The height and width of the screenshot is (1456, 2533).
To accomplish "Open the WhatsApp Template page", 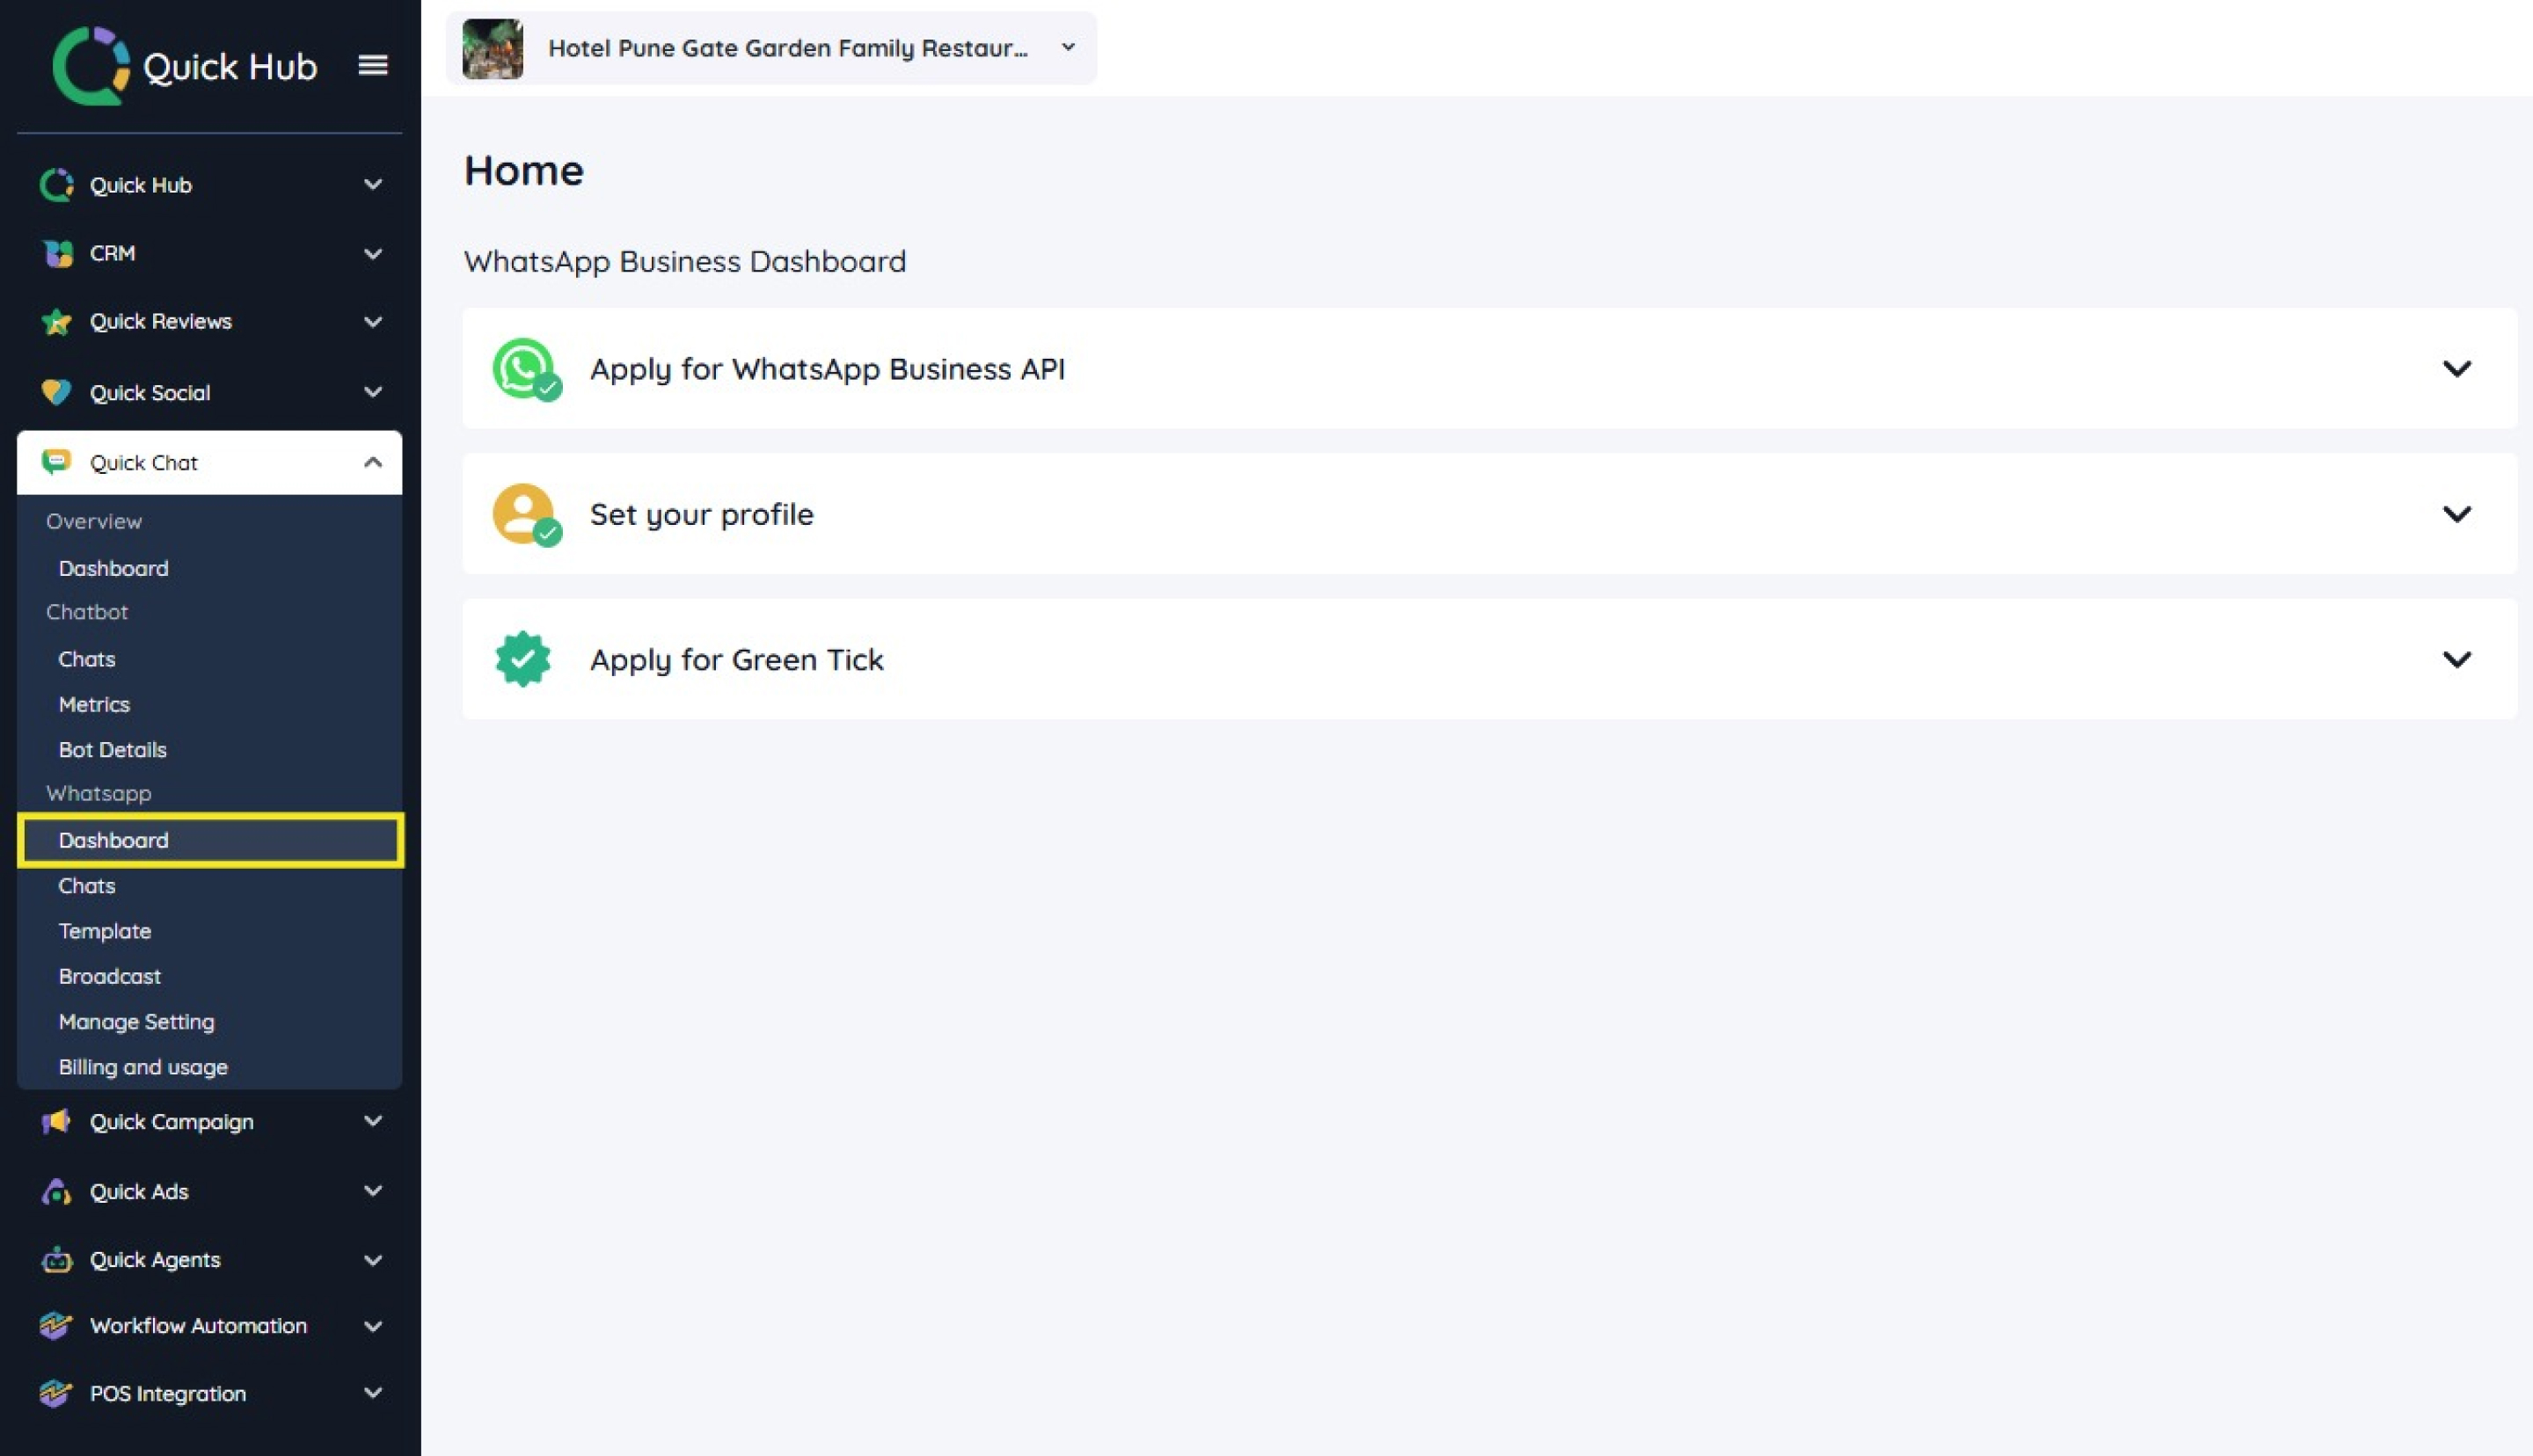I will (x=105, y=931).
